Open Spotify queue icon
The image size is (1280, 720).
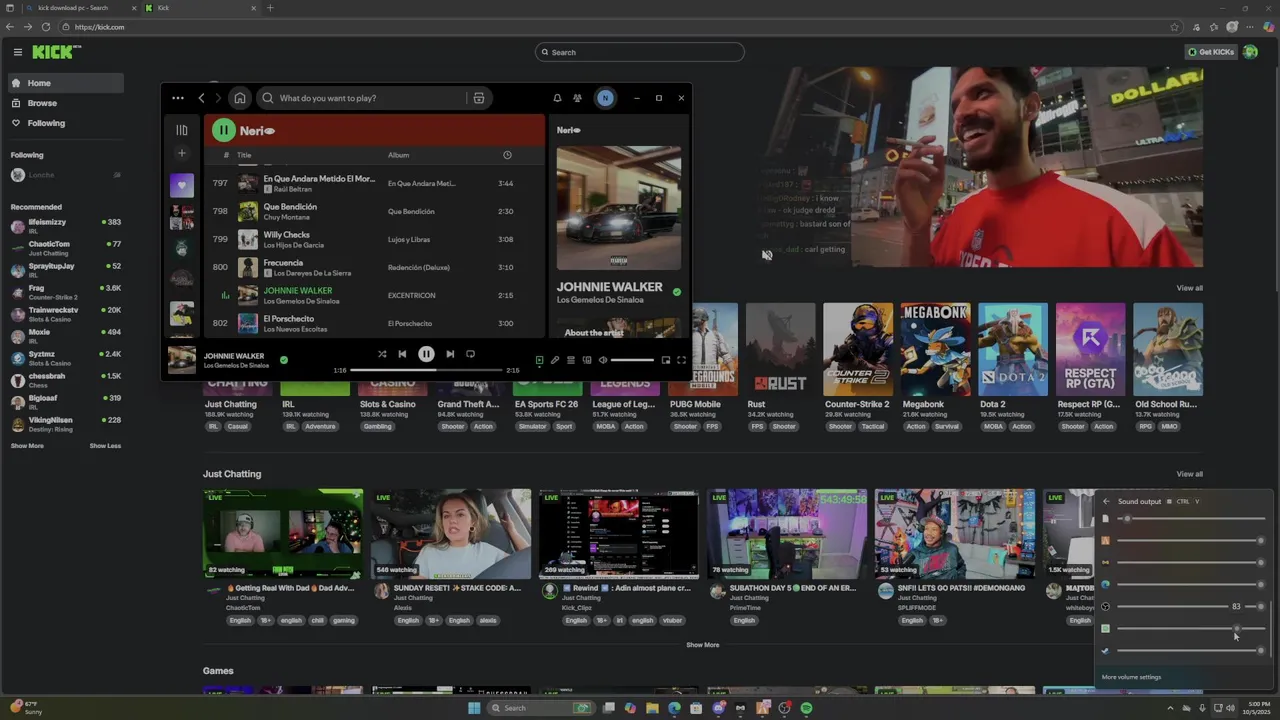click(x=571, y=360)
